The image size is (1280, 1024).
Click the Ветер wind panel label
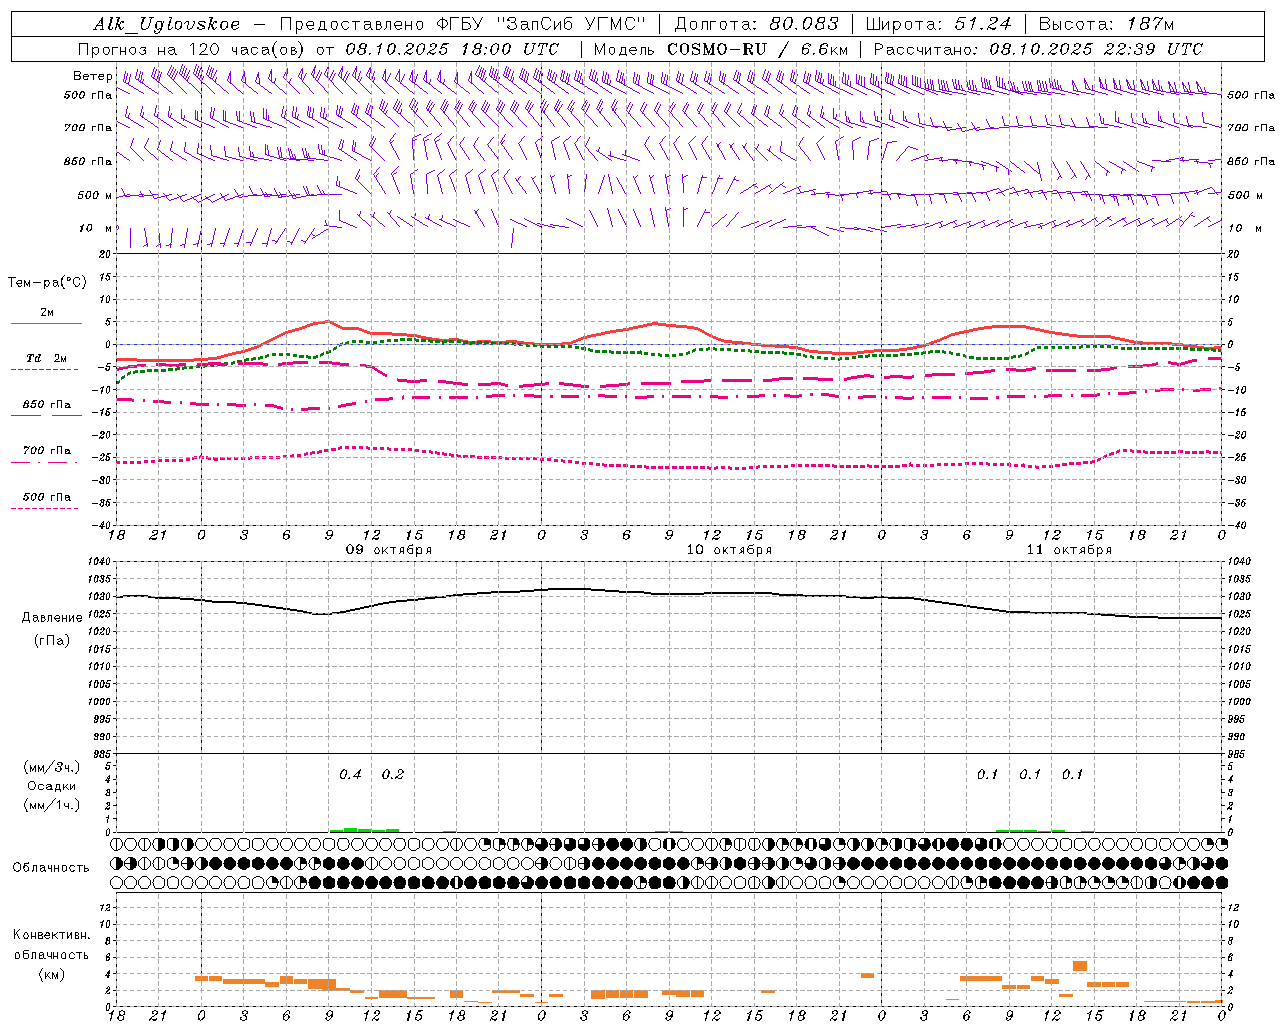point(93,76)
